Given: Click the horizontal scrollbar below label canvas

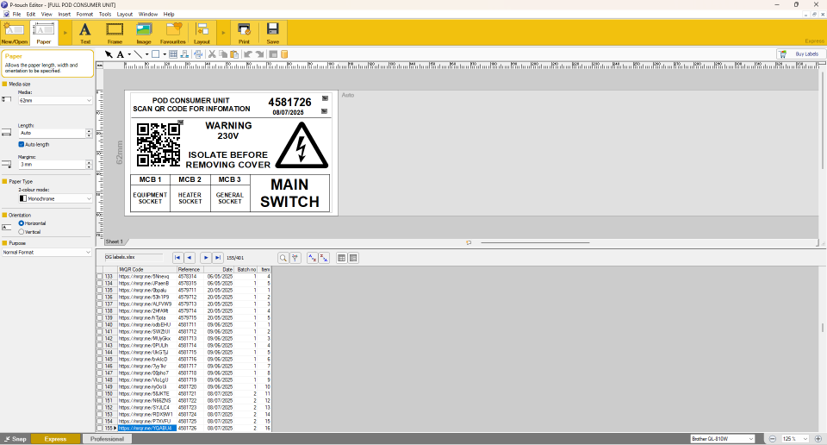Looking at the screenshot, I should coord(535,243).
